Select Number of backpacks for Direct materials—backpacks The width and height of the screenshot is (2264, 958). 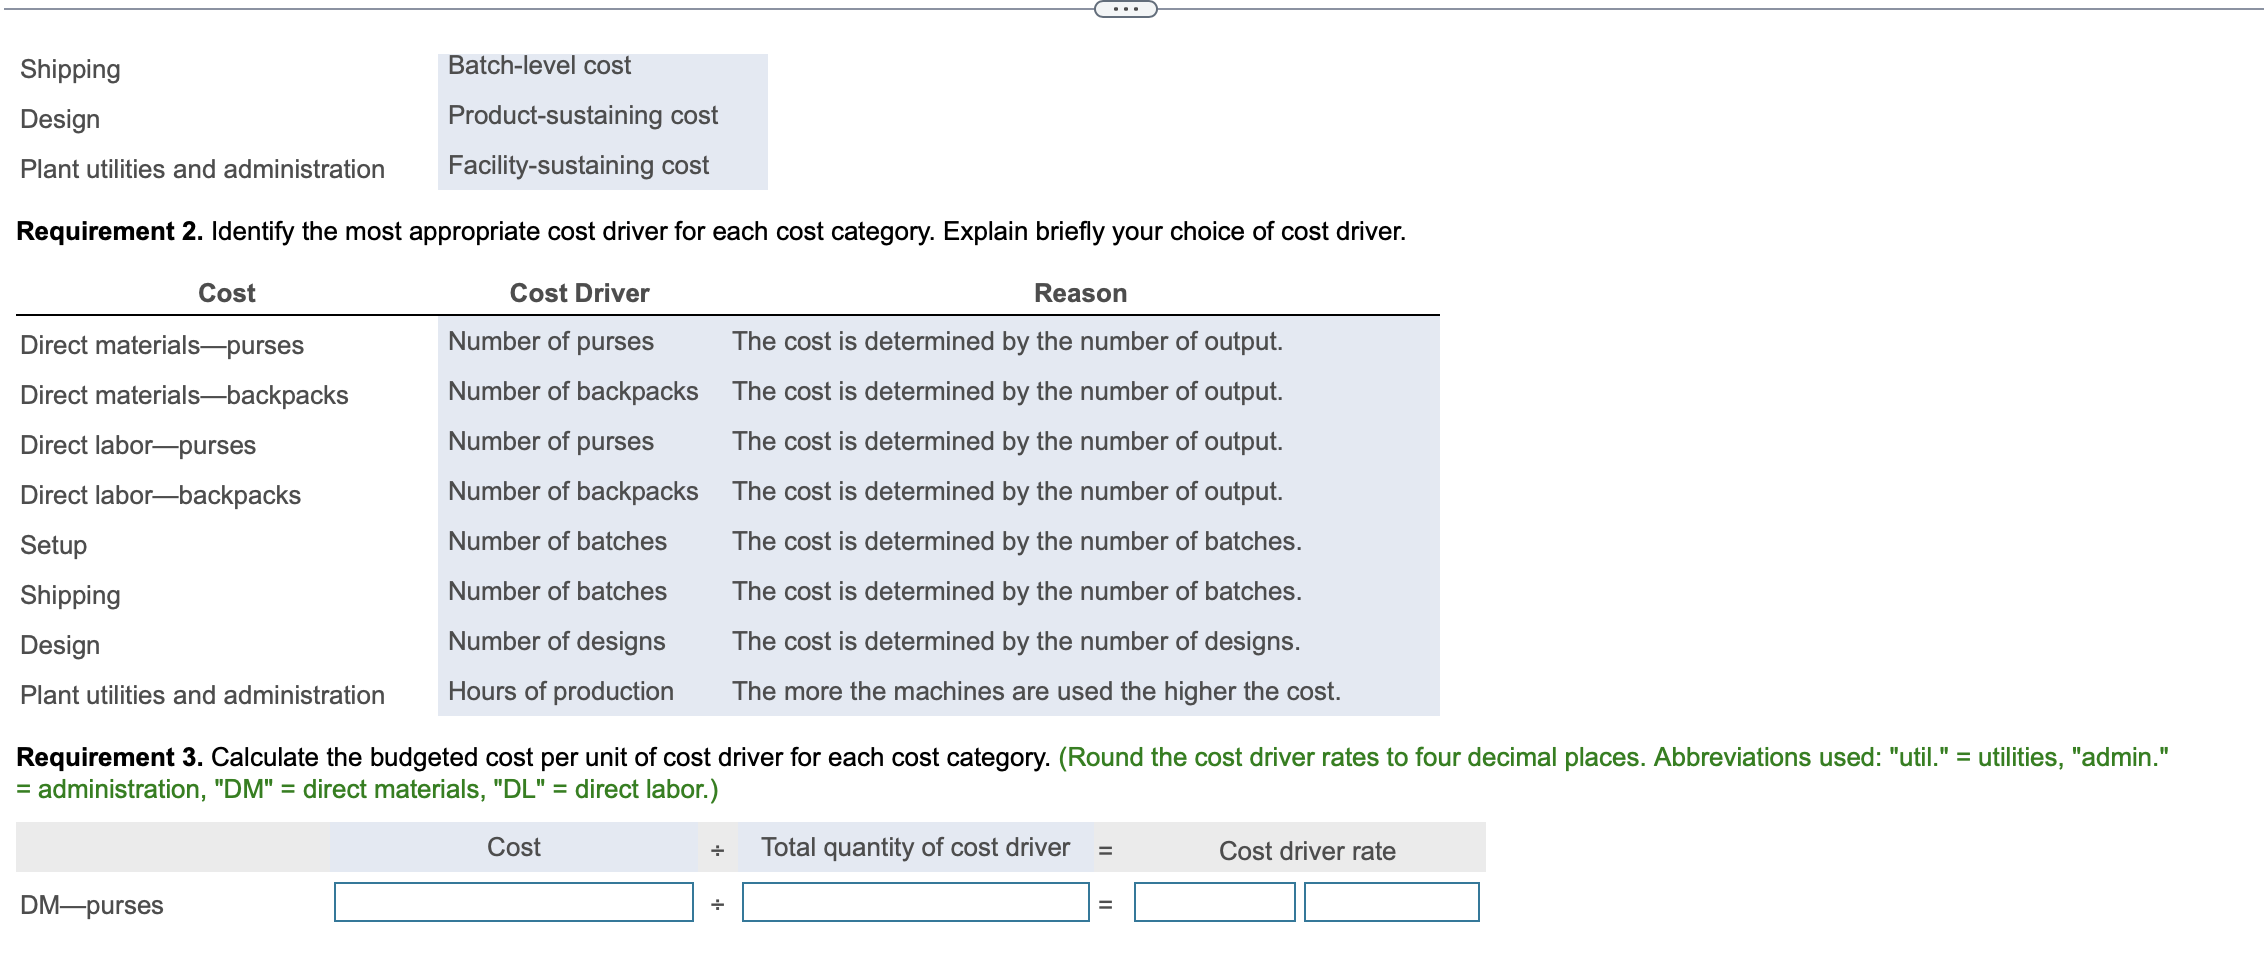pyautogui.click(x=573, y=392)
